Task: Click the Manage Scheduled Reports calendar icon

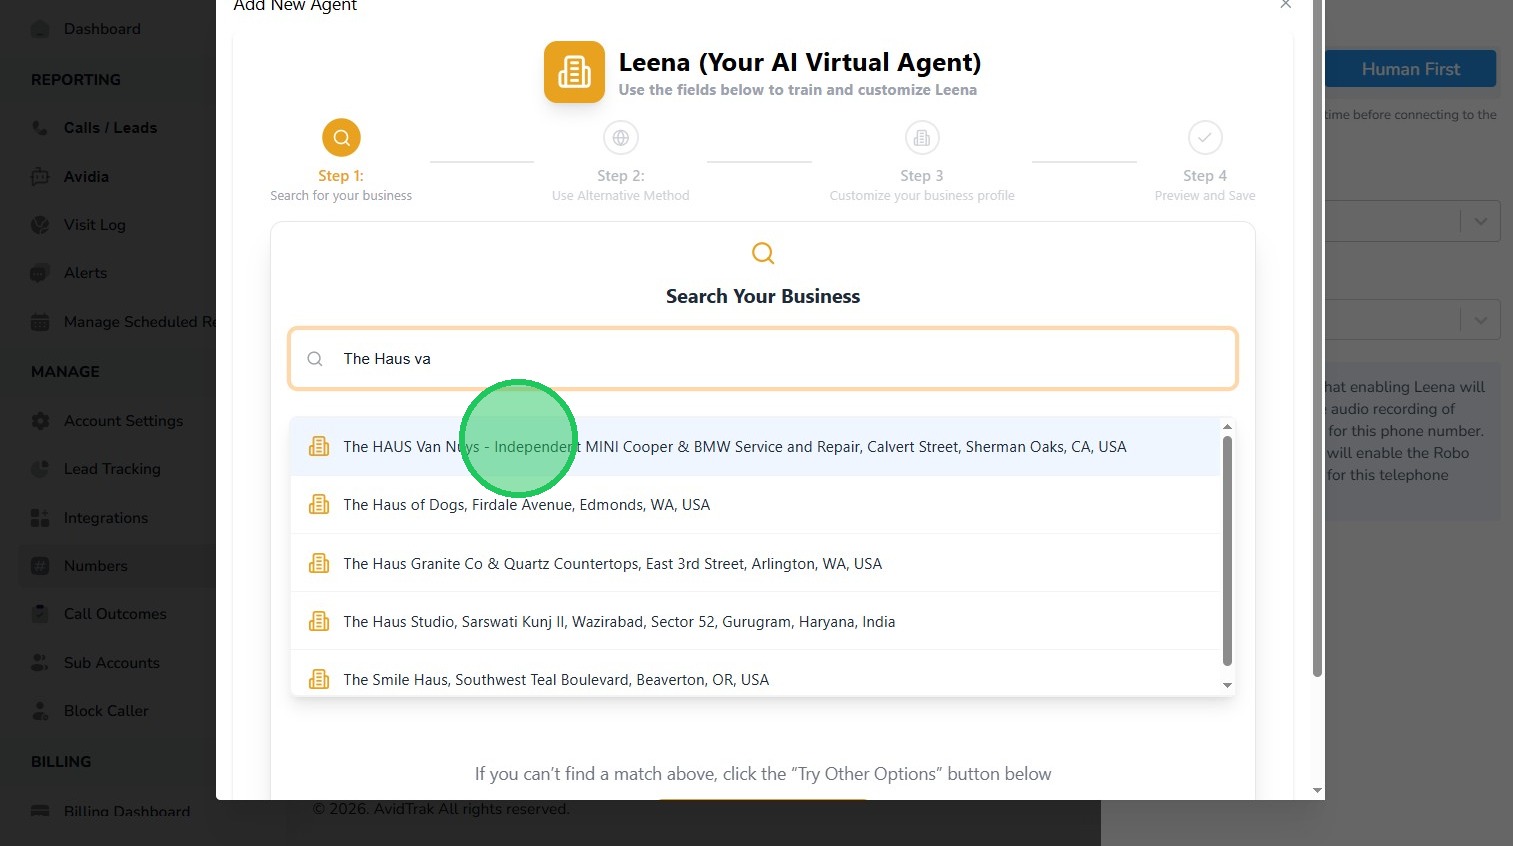Action: [x=40, y=322]
